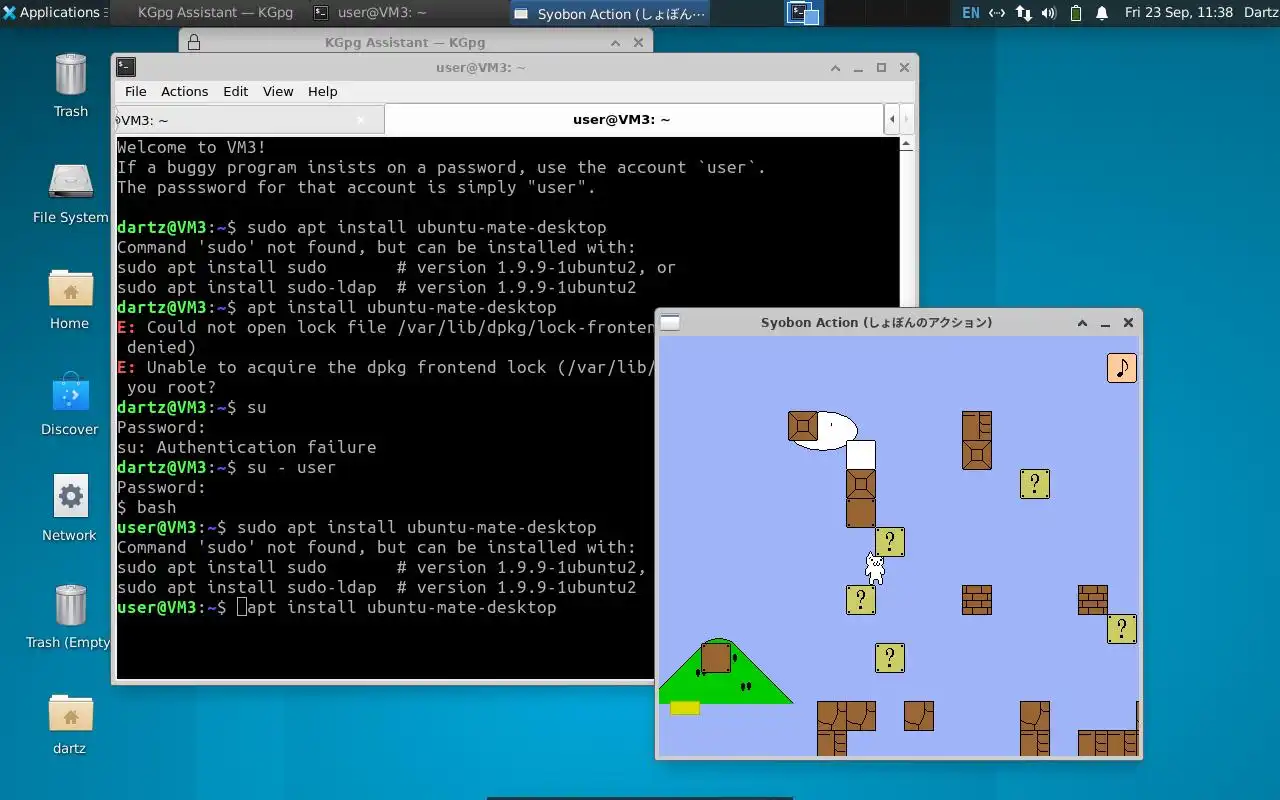Open the Home folder desktop icon

tap(70, 298)
